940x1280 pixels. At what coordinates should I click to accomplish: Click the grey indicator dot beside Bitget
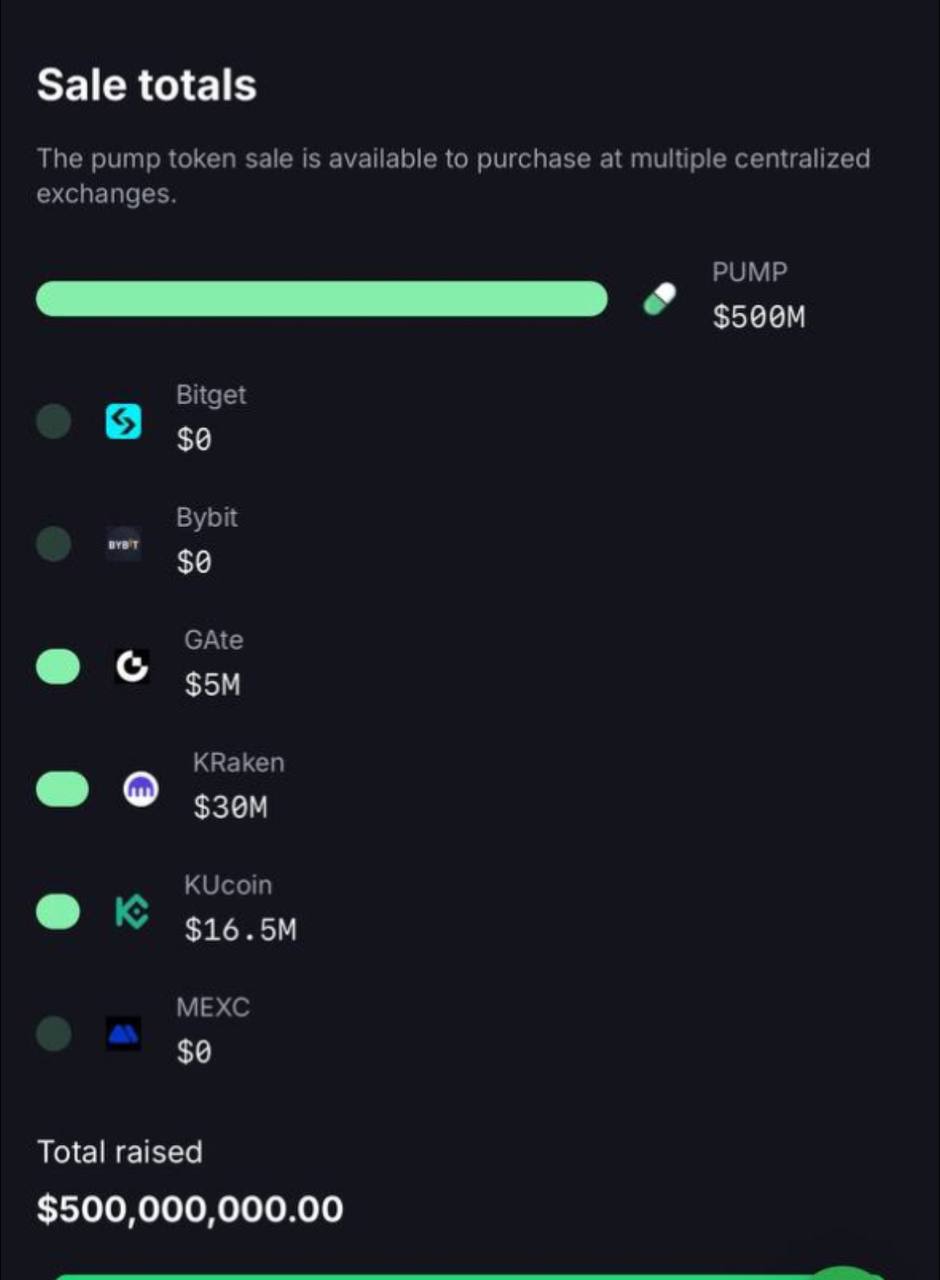coord(54,422)
